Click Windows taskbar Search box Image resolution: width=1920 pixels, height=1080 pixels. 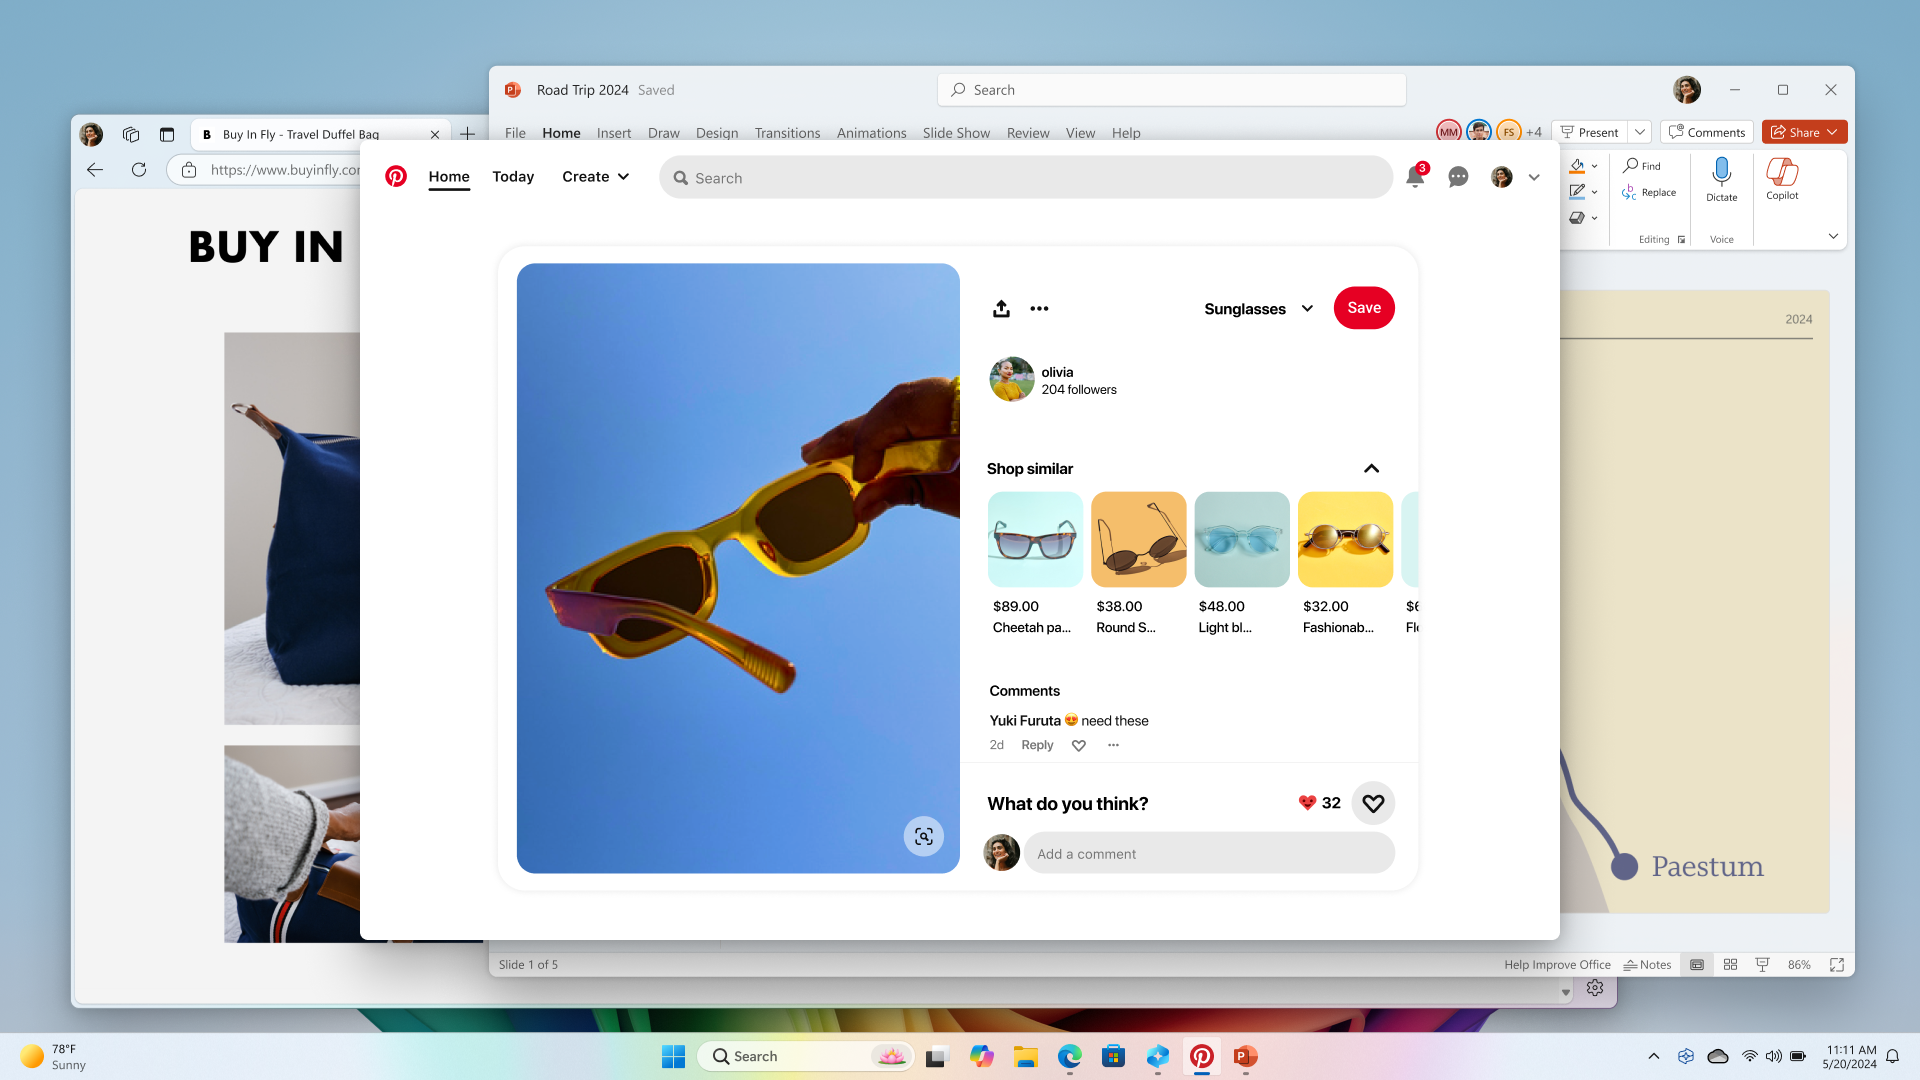806,1056
